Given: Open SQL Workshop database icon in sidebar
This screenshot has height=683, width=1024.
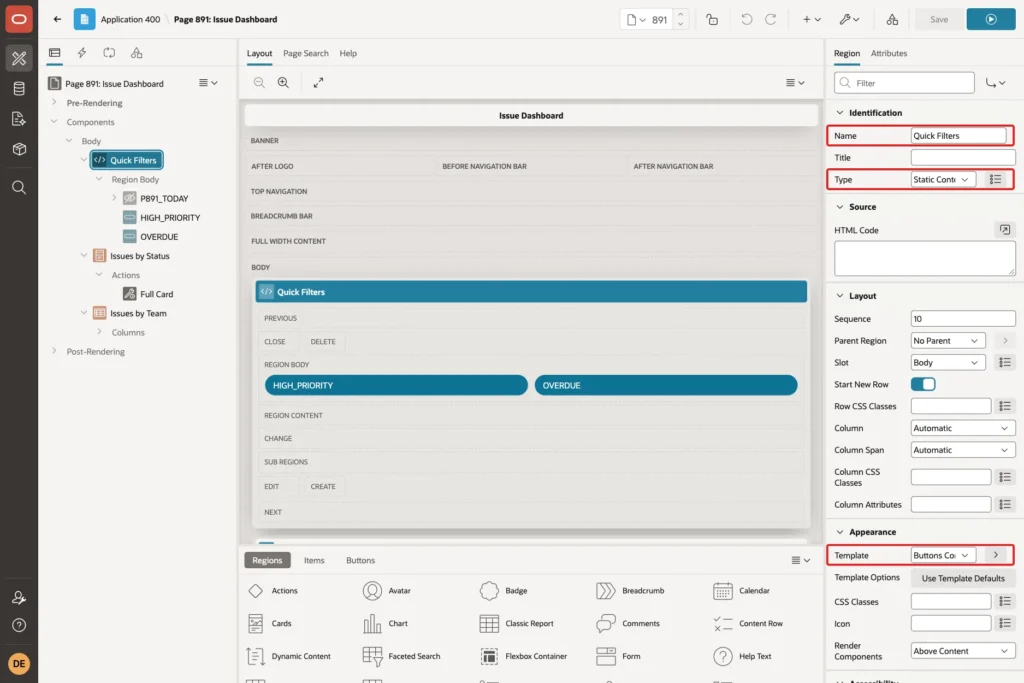Looking at the screenshot, I should (19, 89).
